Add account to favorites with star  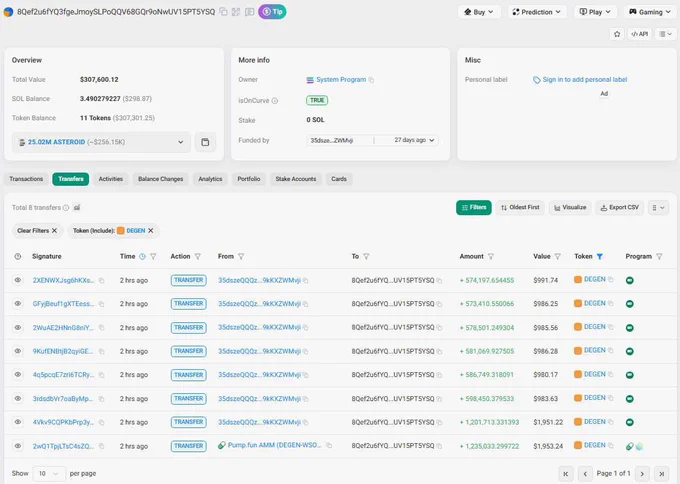coord(617,34)
